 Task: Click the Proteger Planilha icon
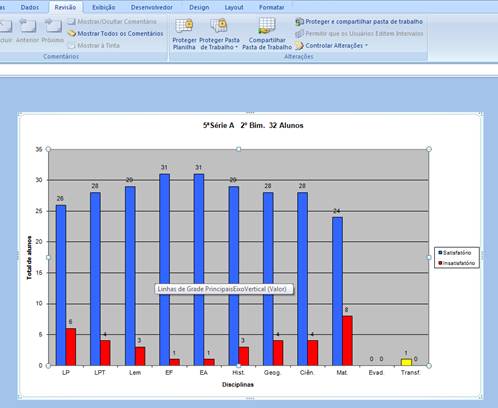pos(184,26)
